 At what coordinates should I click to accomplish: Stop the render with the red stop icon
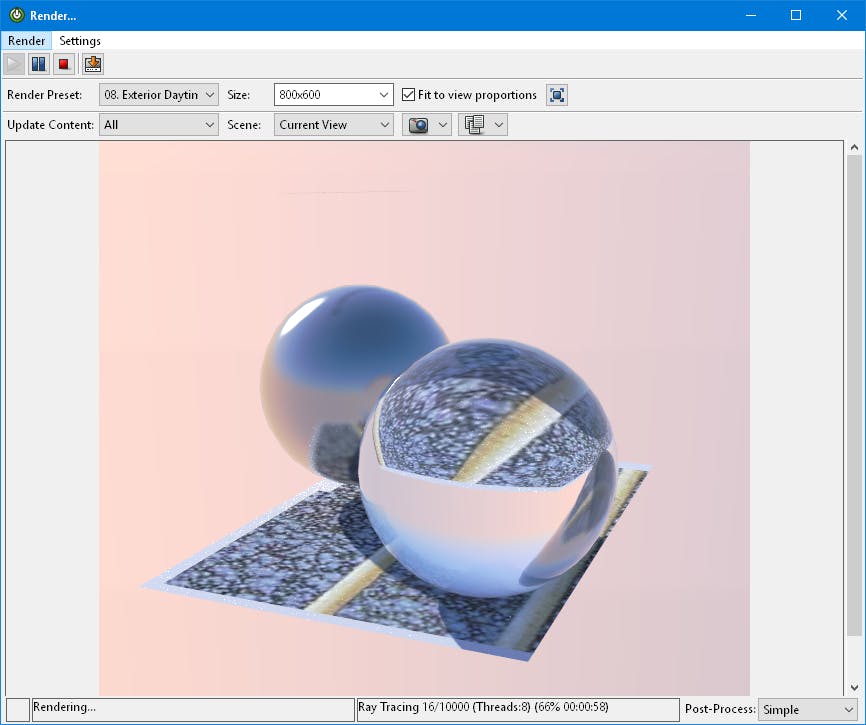click(x=64, y=63)
